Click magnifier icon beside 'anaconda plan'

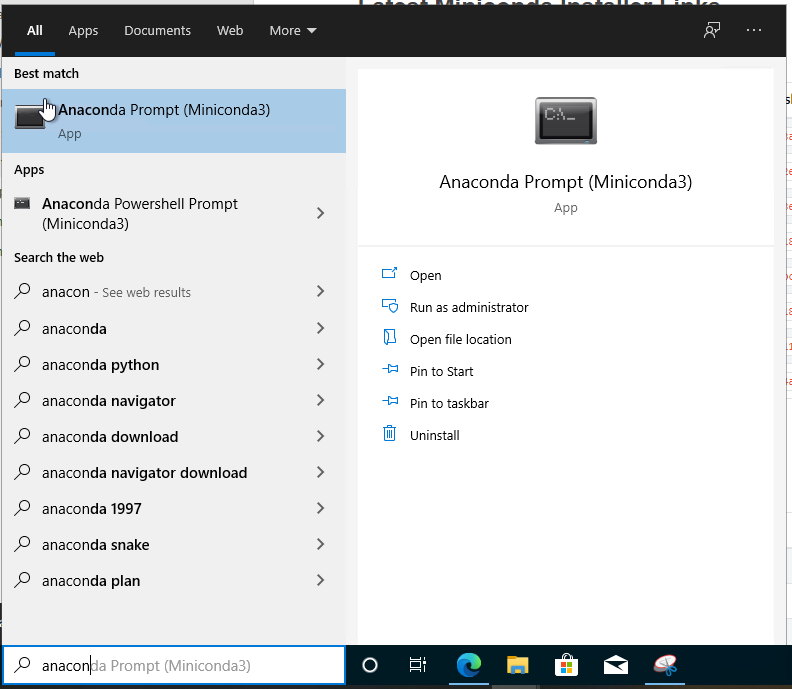[22, 580]
